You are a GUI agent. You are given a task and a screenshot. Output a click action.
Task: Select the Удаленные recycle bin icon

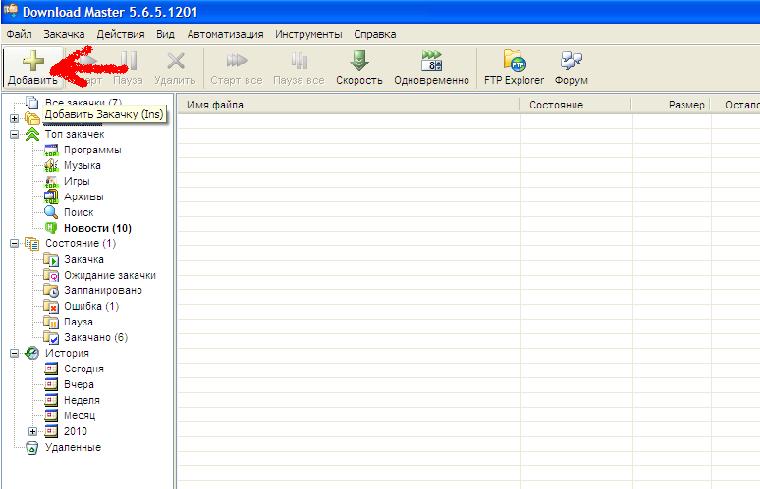pos(32,447)
